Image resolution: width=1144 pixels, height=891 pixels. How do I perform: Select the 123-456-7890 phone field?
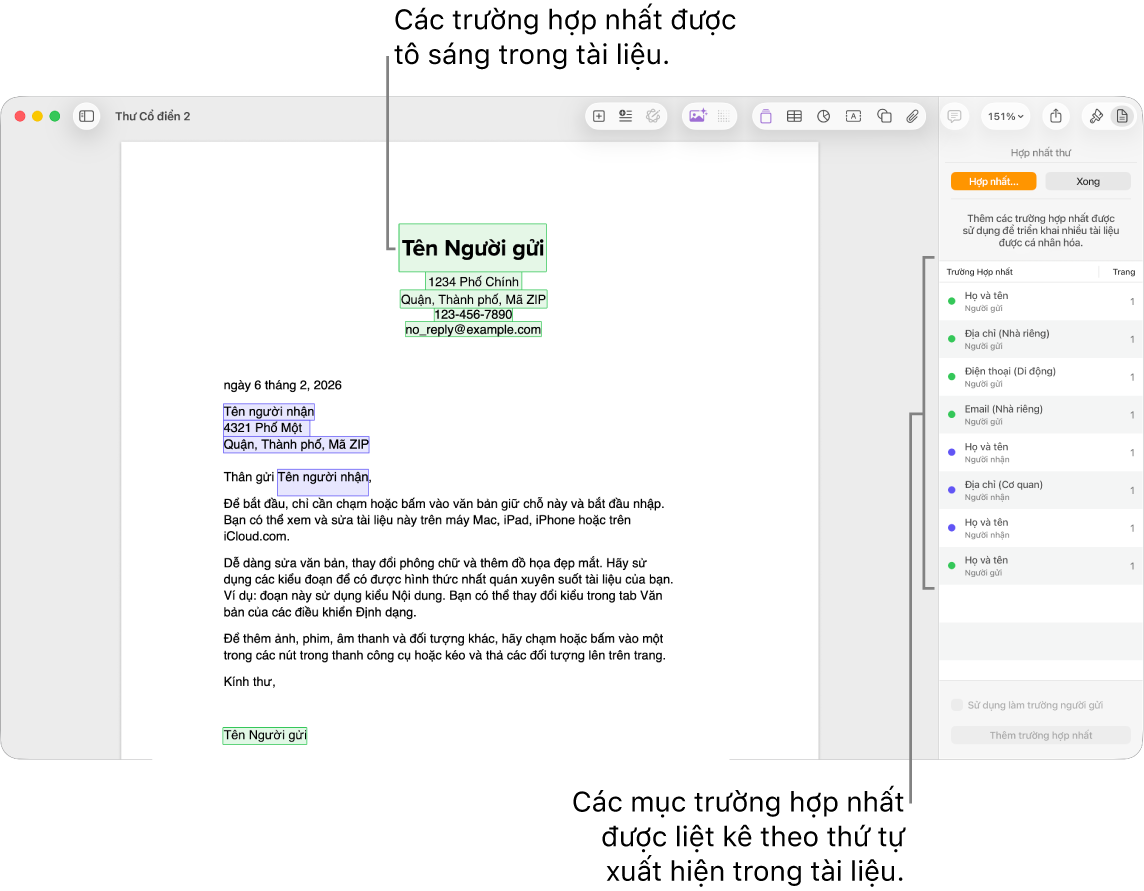point(474,315)
